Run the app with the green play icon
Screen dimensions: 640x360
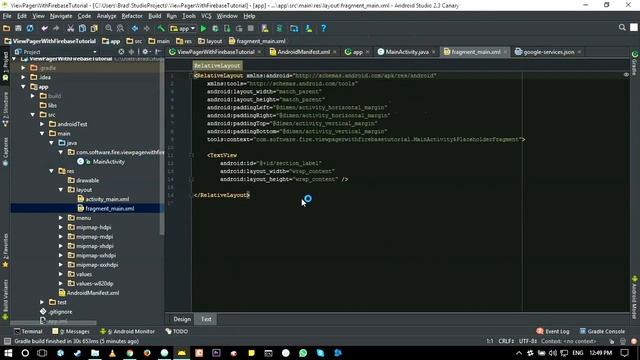[203, 28]
